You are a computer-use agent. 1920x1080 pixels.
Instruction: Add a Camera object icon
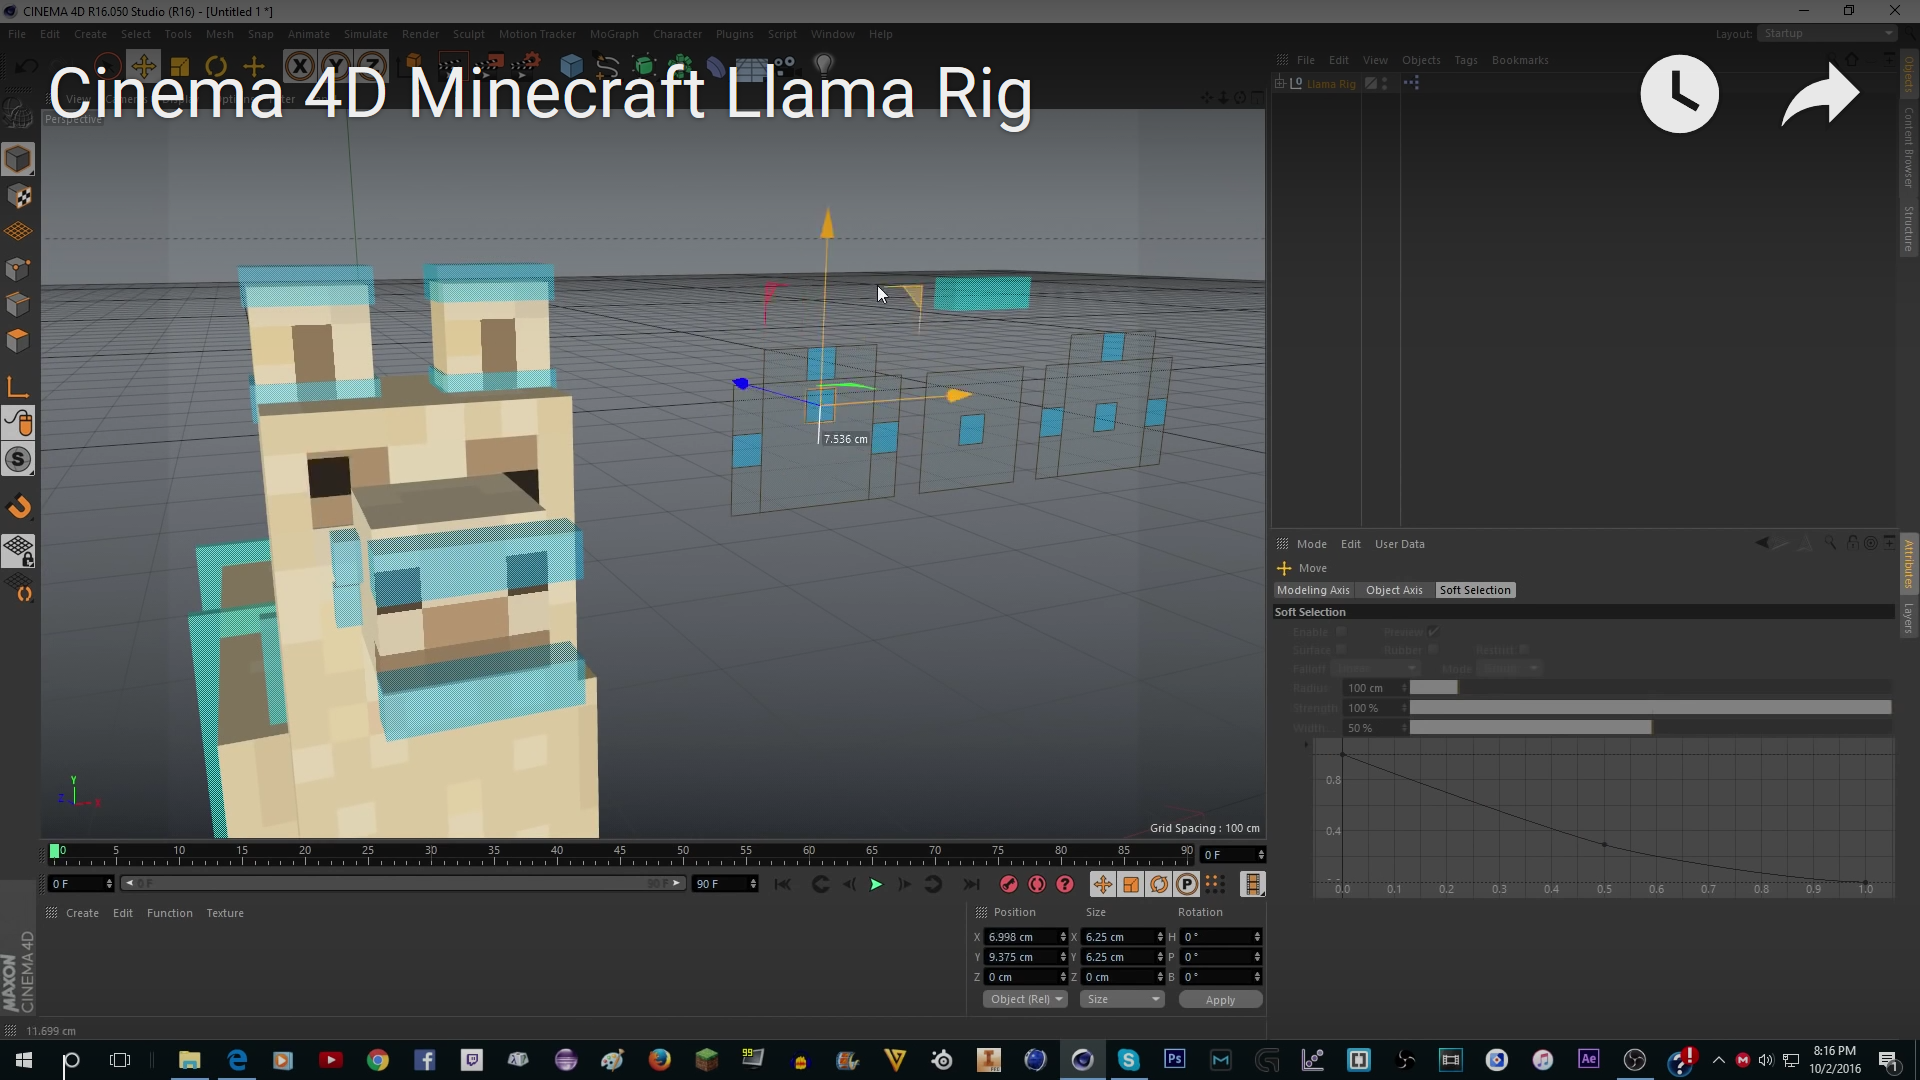788,67
